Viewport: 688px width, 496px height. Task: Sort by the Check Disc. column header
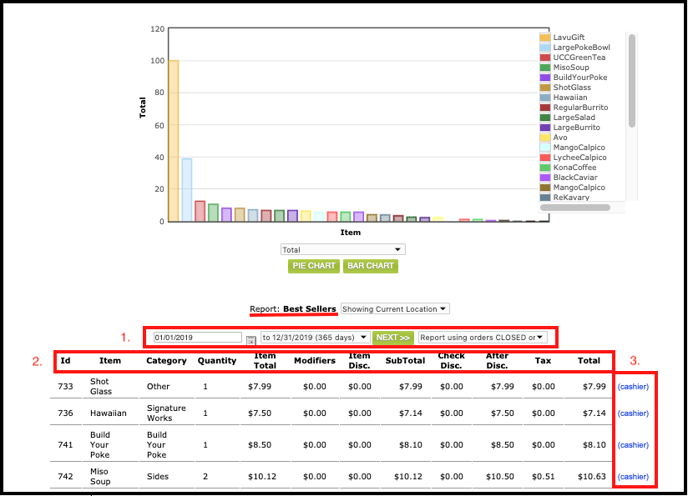(x=451, y=361)
